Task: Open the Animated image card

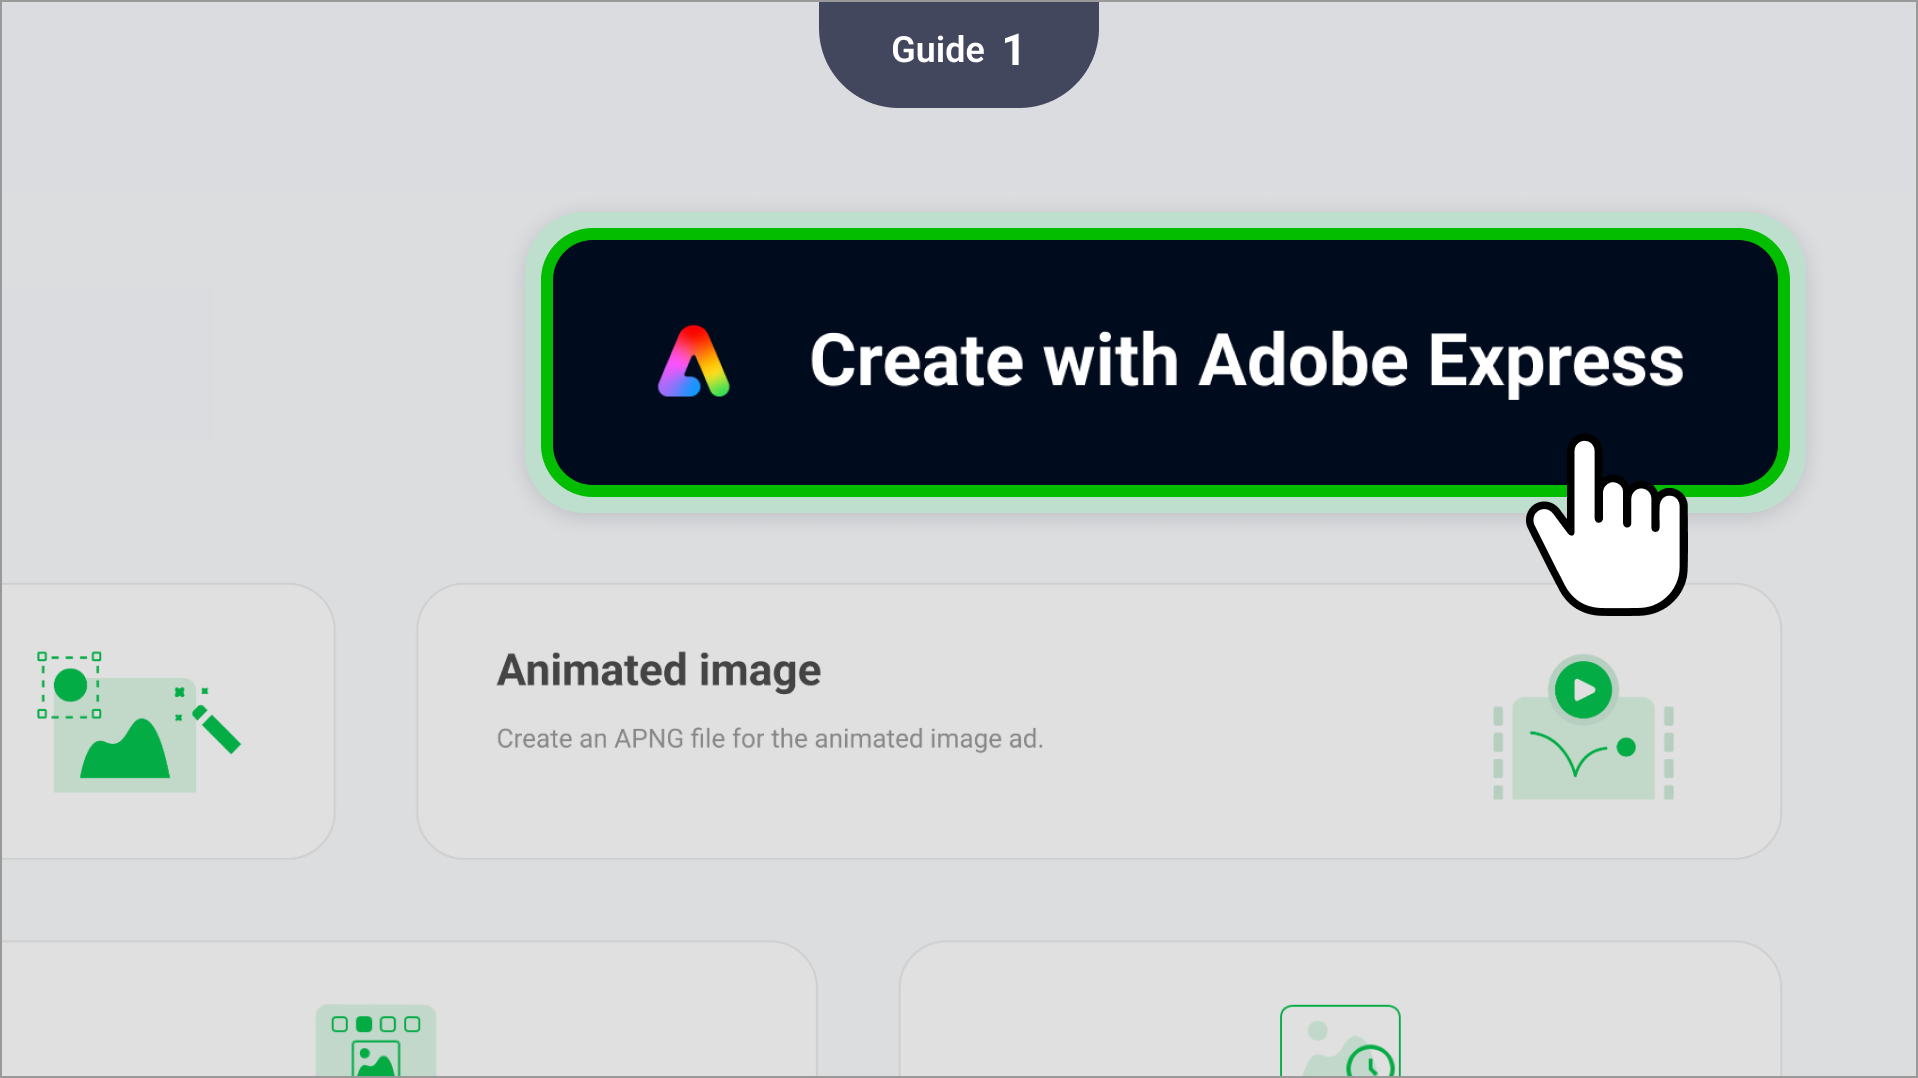Action: pos(1099,721)
